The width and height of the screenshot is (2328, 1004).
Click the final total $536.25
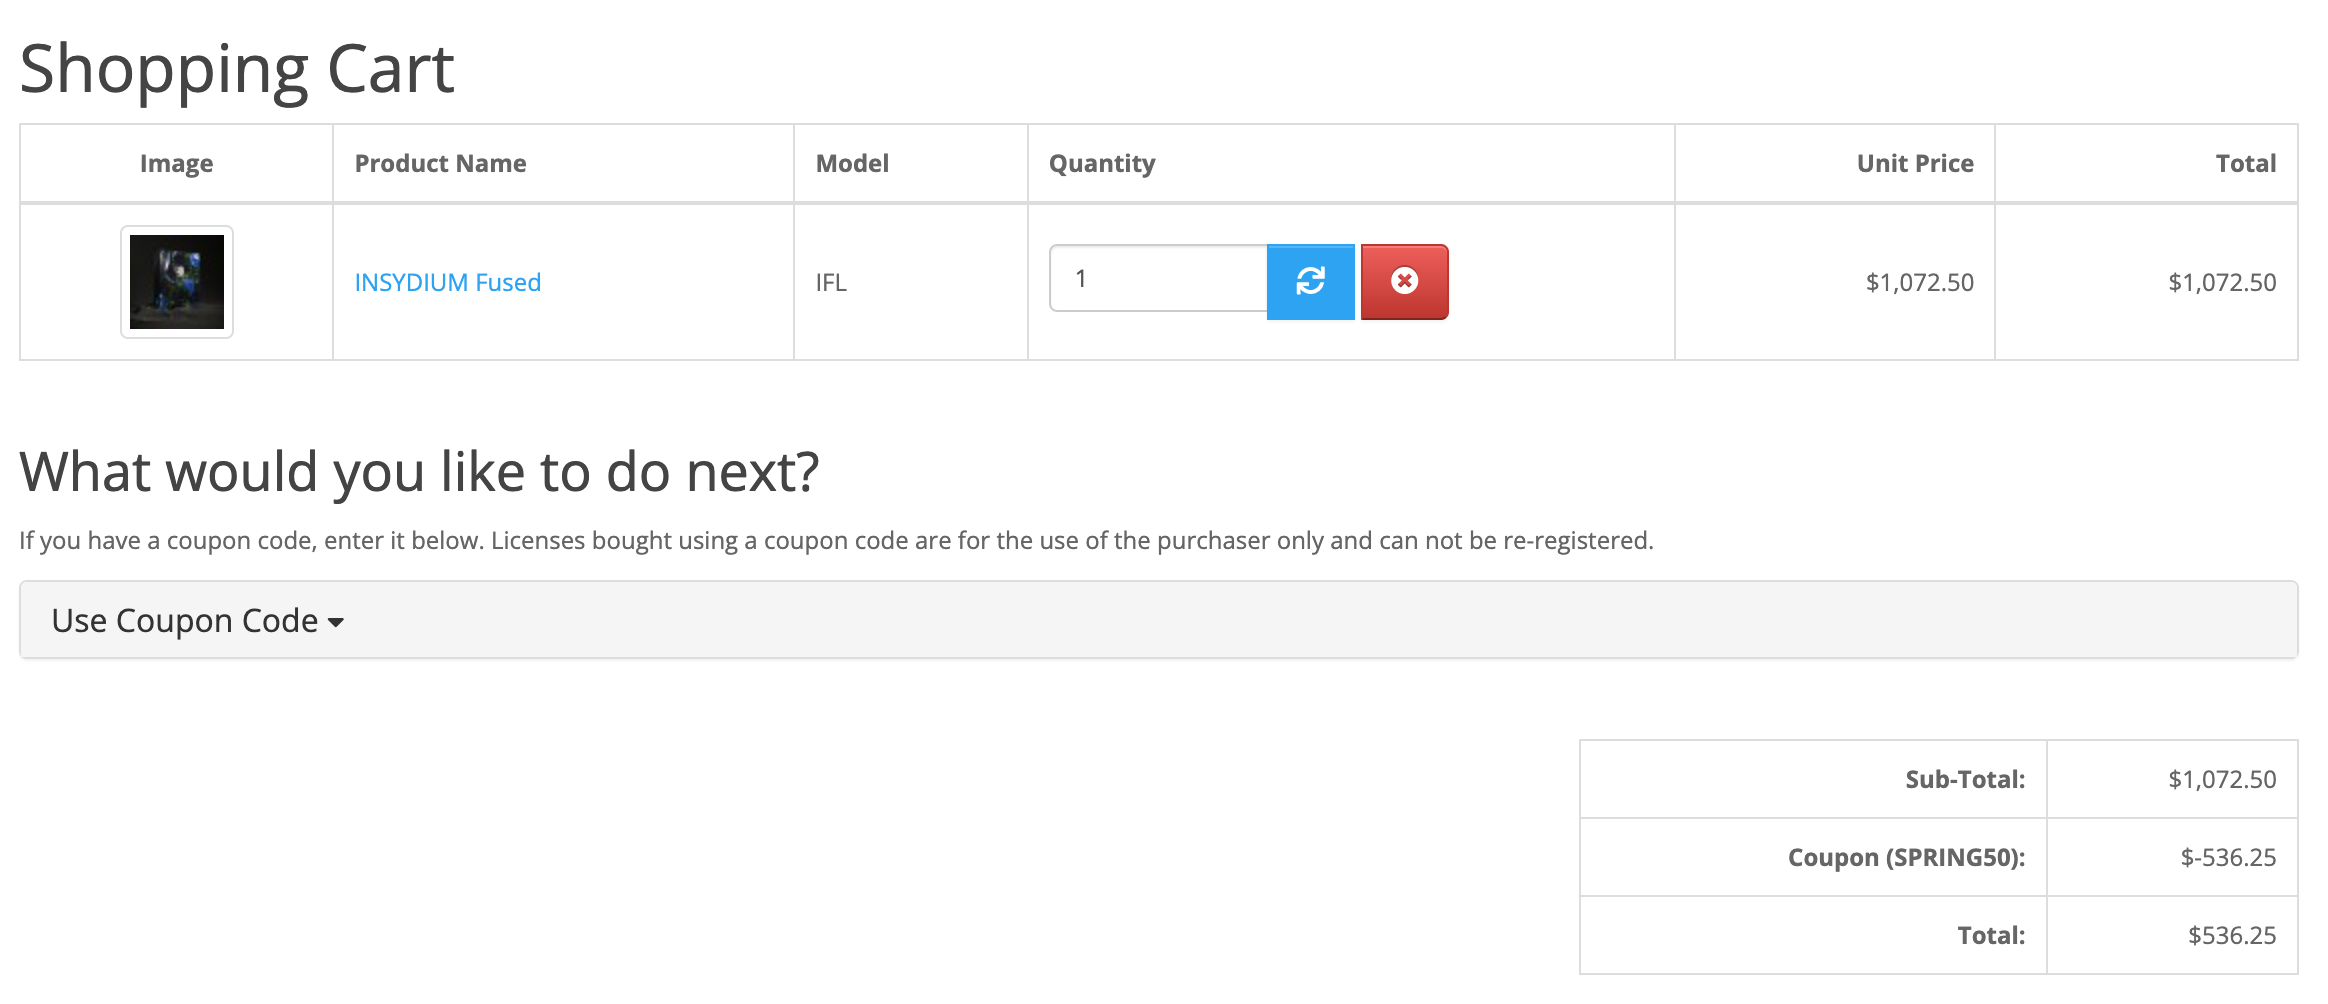click(2232, 935)
